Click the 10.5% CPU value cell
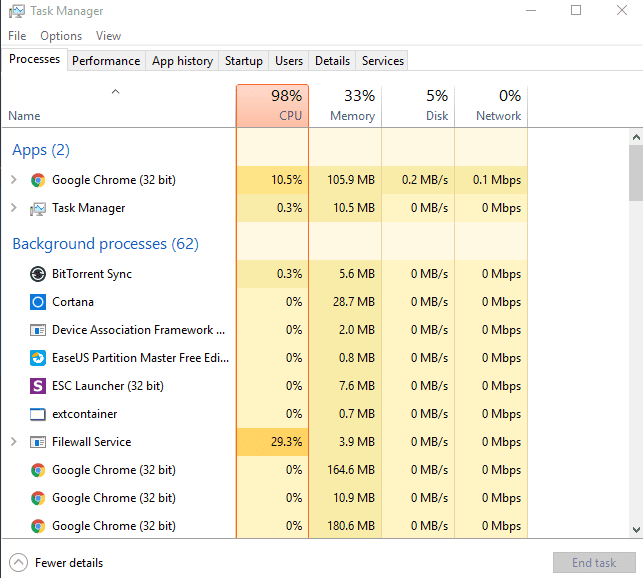 272,180
